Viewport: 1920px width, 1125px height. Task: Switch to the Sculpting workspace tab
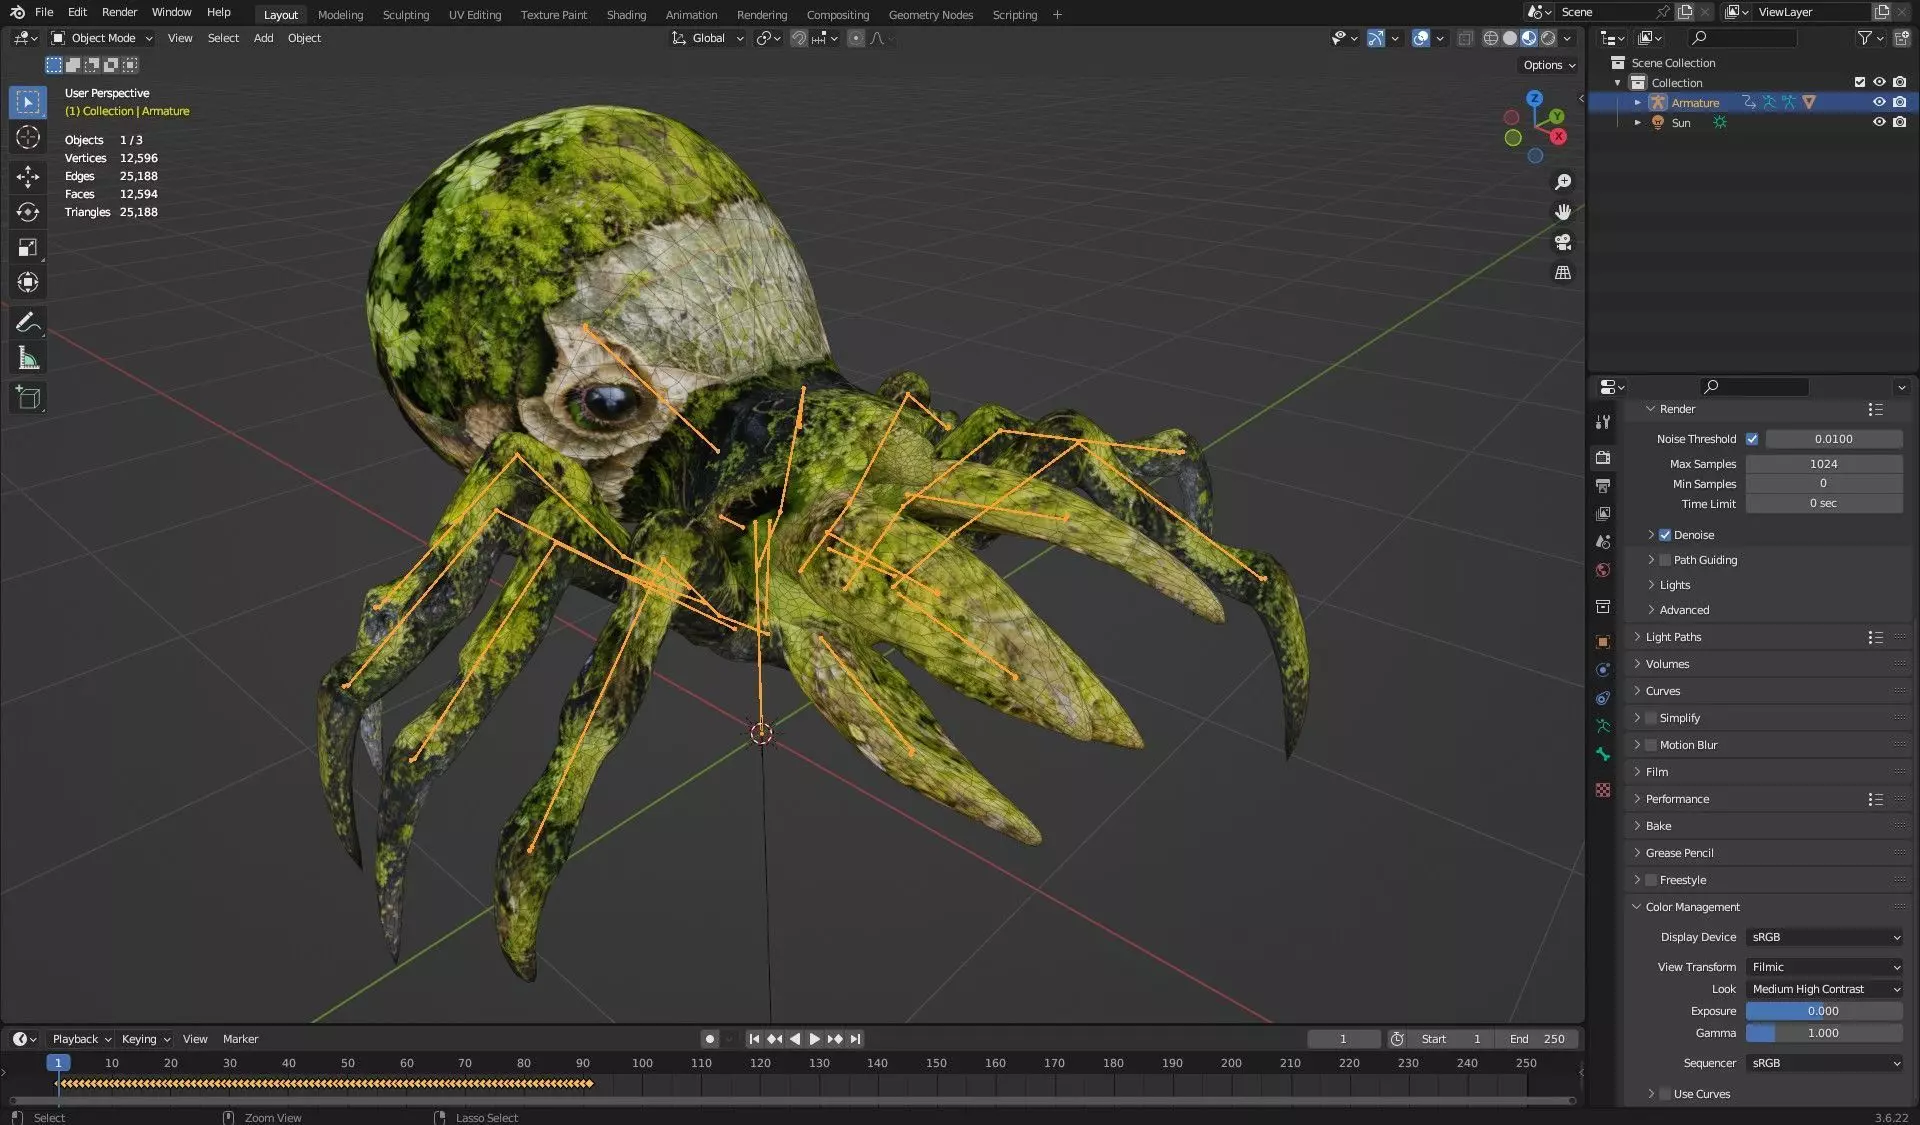pyautogui.click(x=406, y=15)
